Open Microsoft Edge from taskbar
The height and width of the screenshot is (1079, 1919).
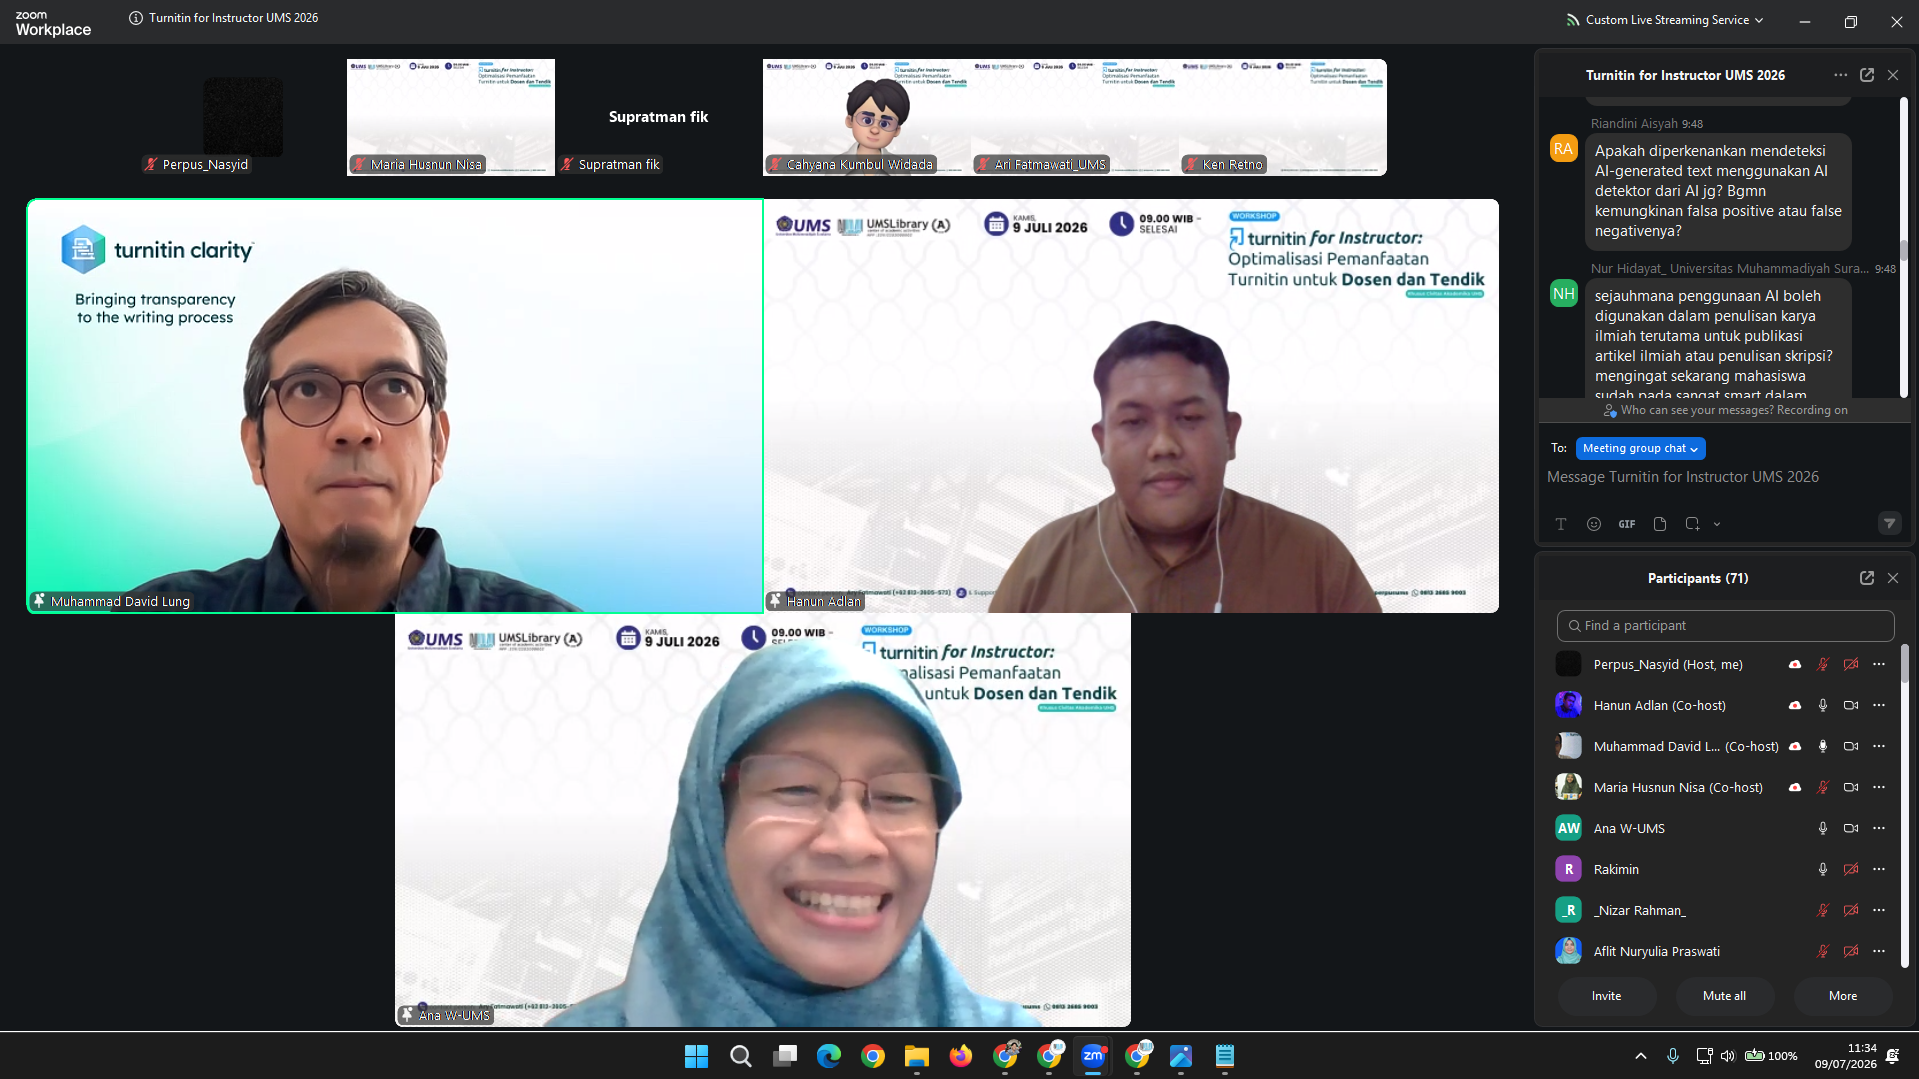(x=828, y=1056)
